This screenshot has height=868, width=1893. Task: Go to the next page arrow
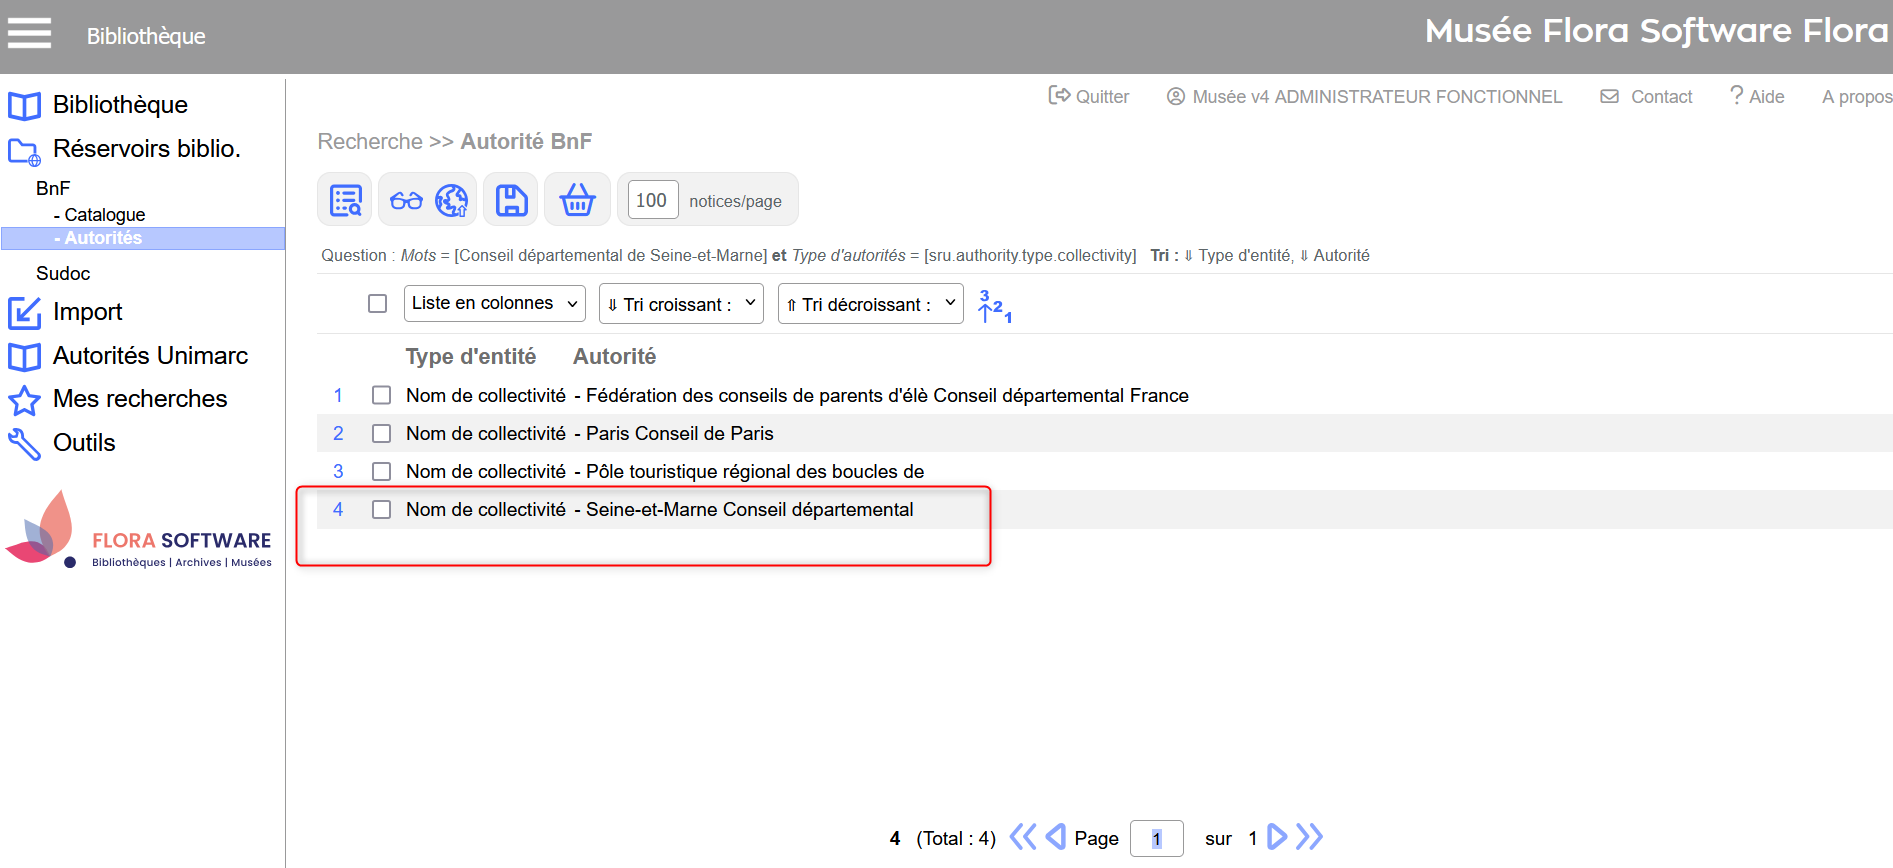click(1277, 837)
